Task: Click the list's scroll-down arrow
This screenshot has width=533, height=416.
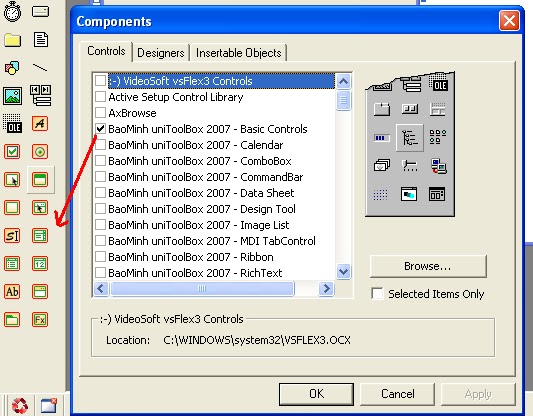Action: point(343,272)
